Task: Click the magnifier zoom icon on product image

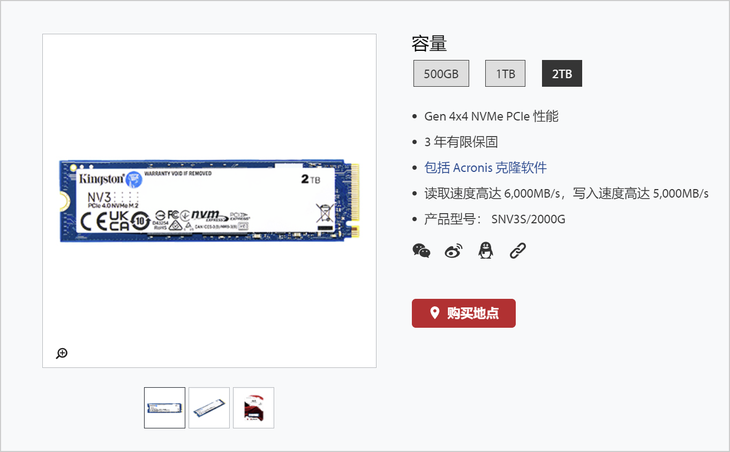Action: [x=62, y=353]
